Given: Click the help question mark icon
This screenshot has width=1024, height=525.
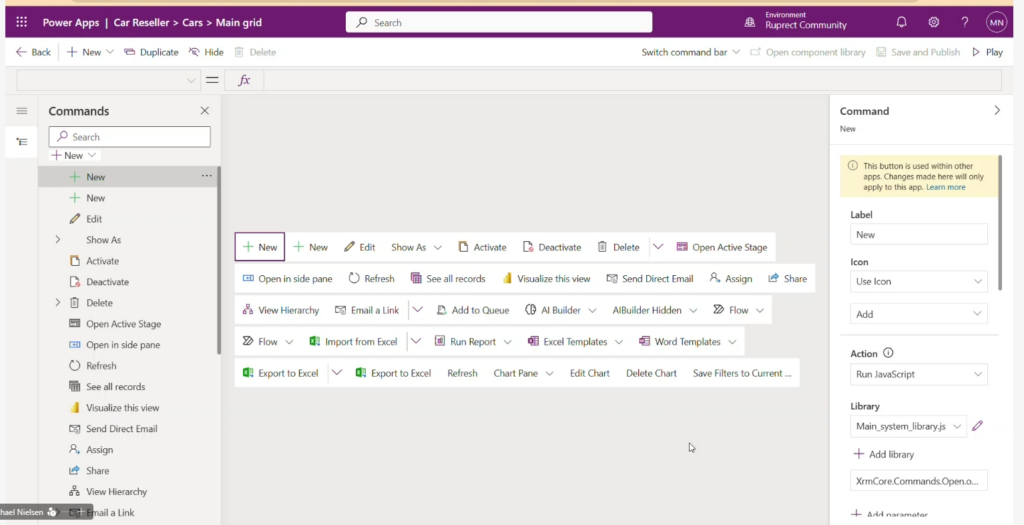Looking at the screenshot, I should (964, 22).
